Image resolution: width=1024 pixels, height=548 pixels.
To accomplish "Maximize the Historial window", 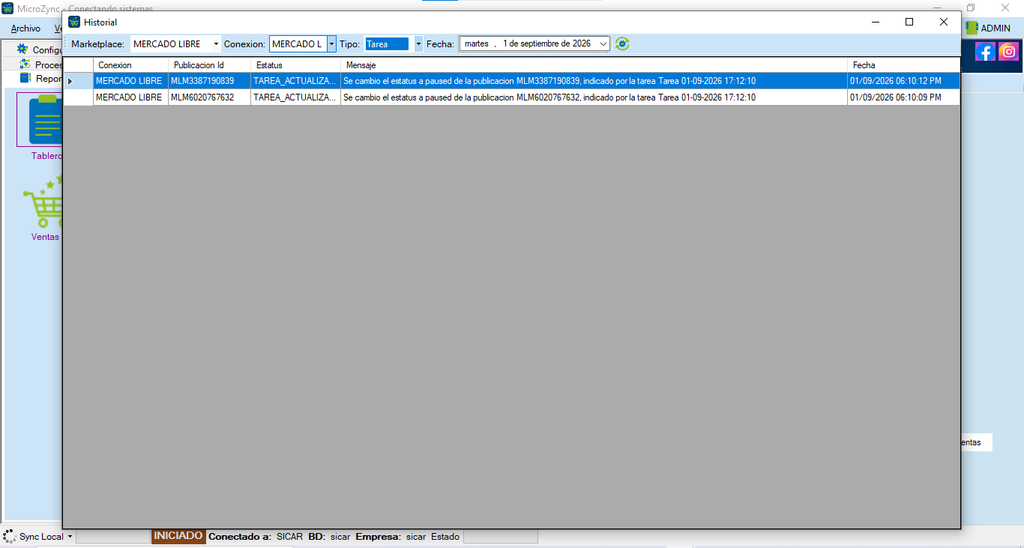I will (x=909, y=22).
